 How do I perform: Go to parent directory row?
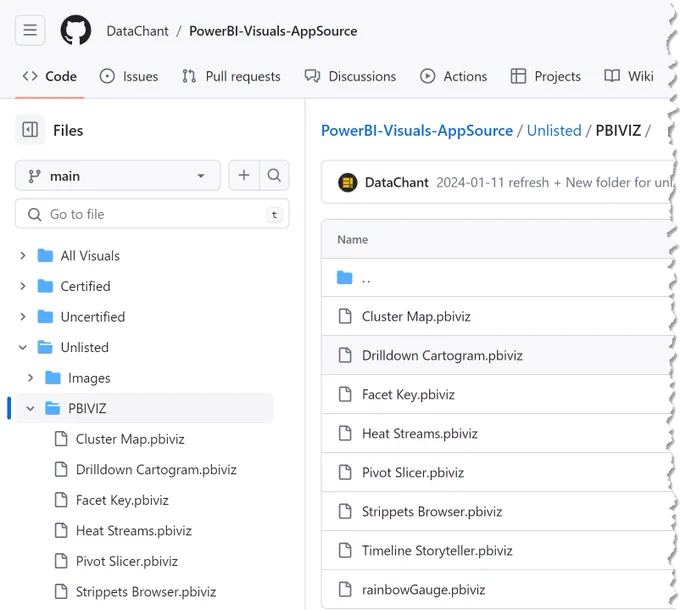tap(497, 278)
